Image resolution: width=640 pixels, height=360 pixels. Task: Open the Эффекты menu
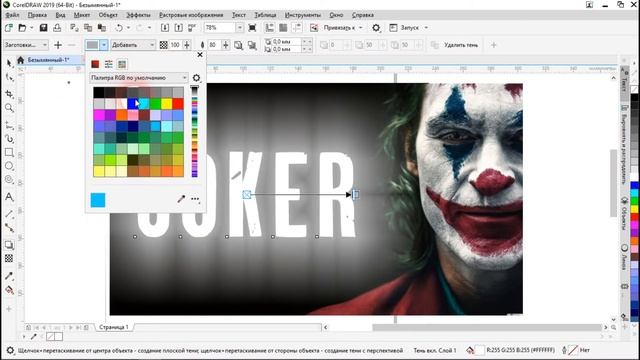click(138, 15)
